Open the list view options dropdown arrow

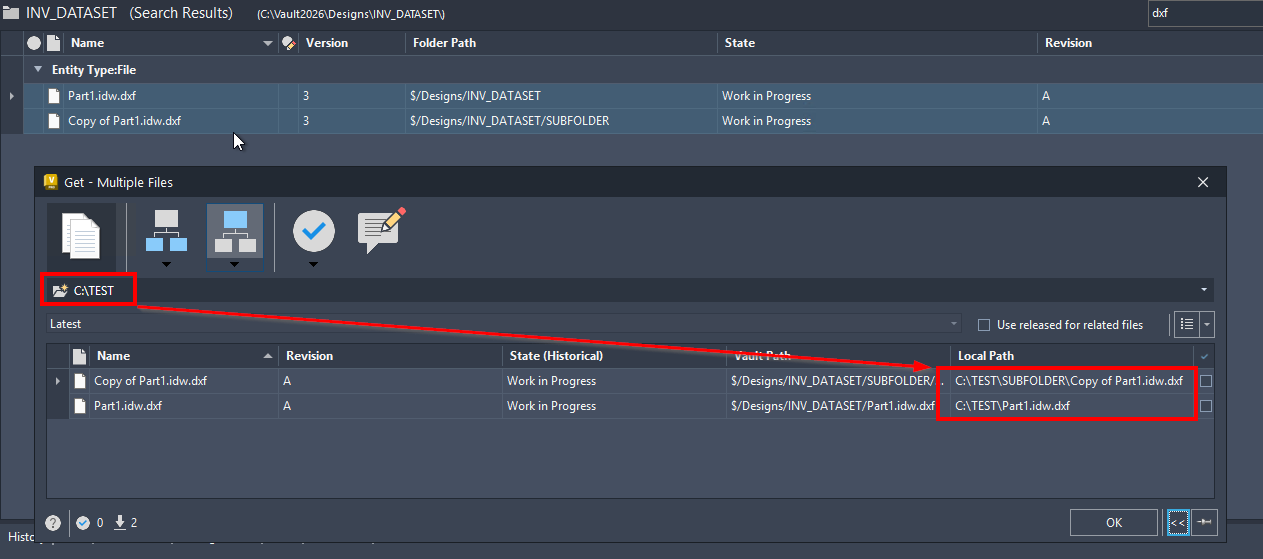1208,324
